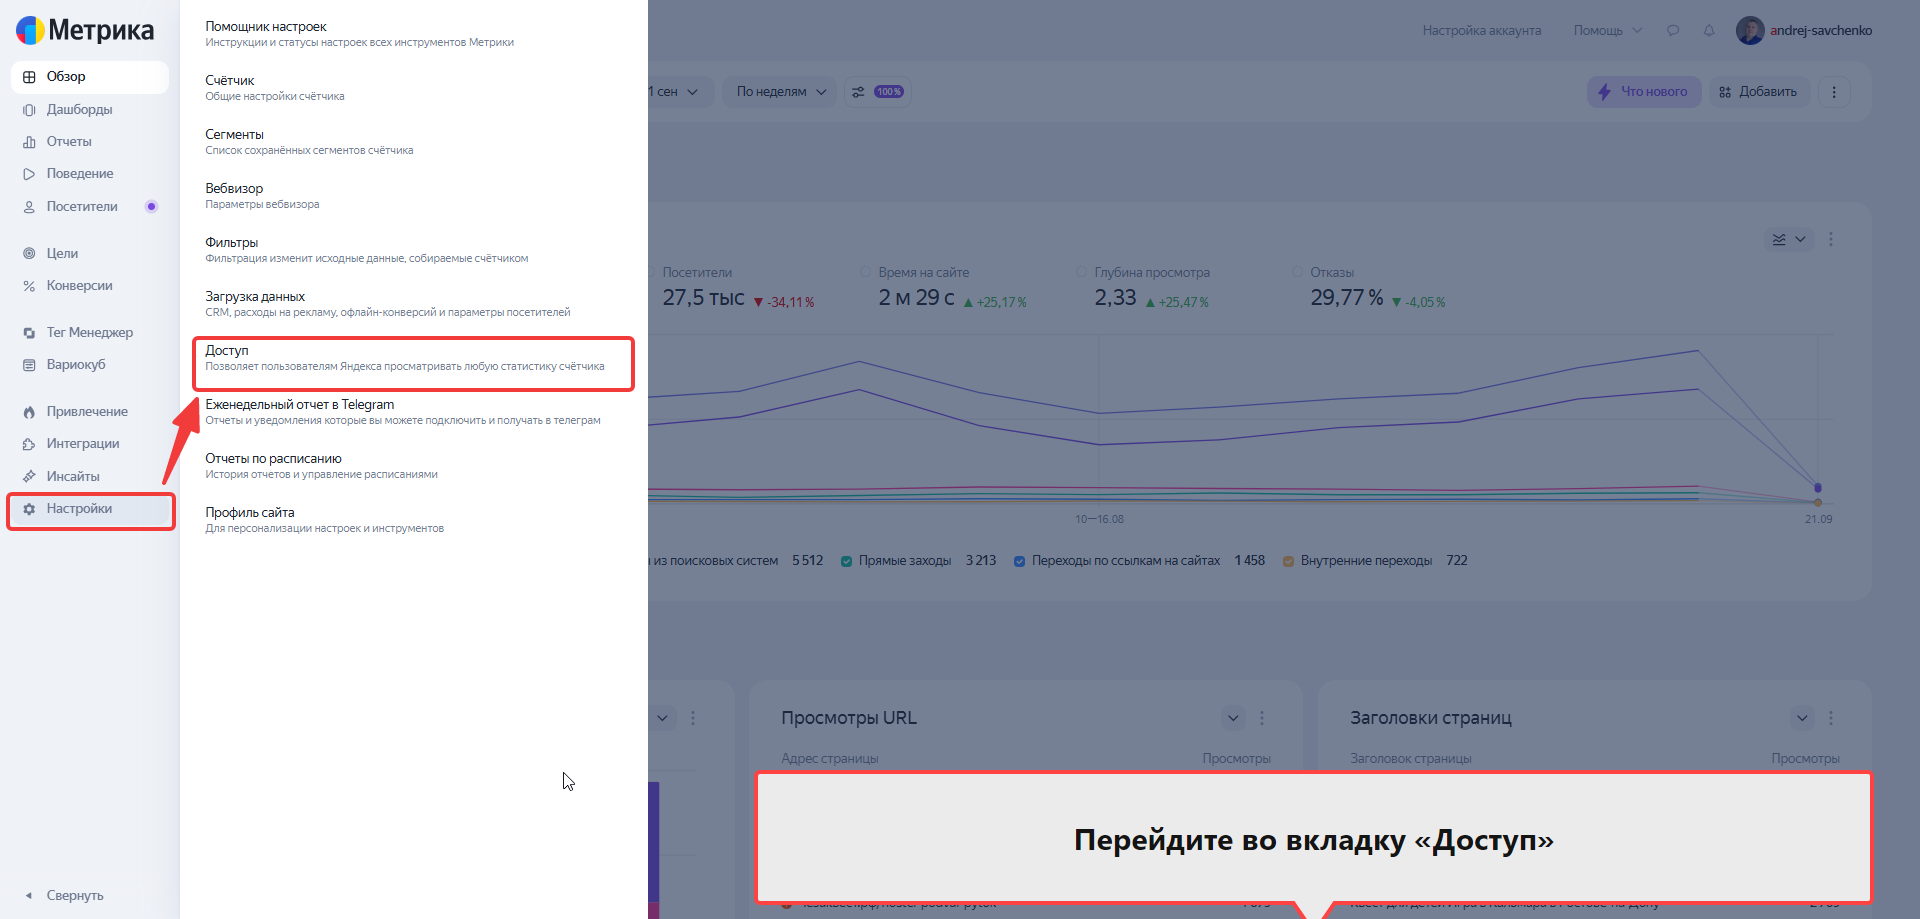Click the Поведение play icon in sidebar
1920x919 pixels.
point(29,174)
